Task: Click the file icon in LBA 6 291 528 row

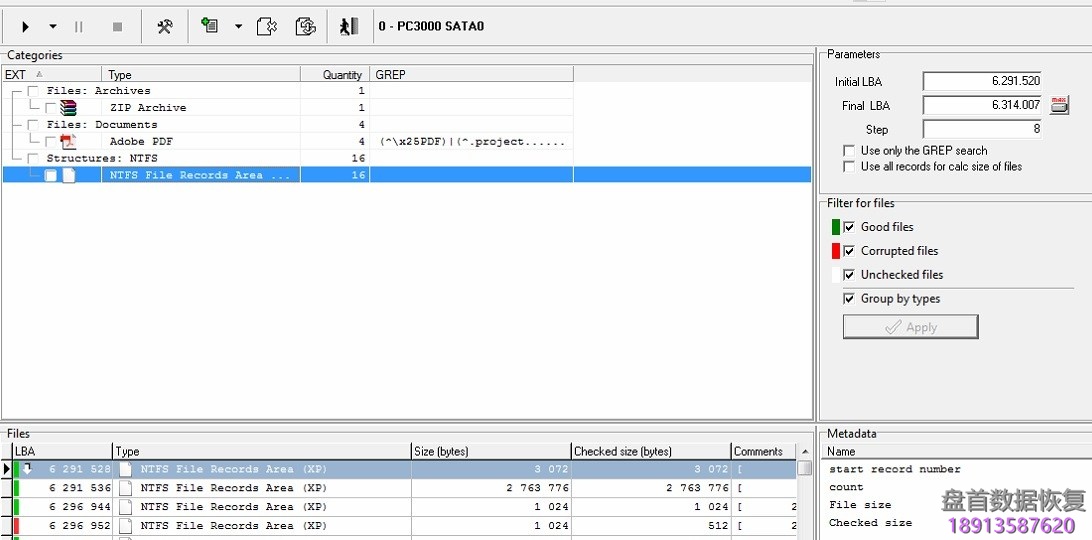Action: (125, 469)
